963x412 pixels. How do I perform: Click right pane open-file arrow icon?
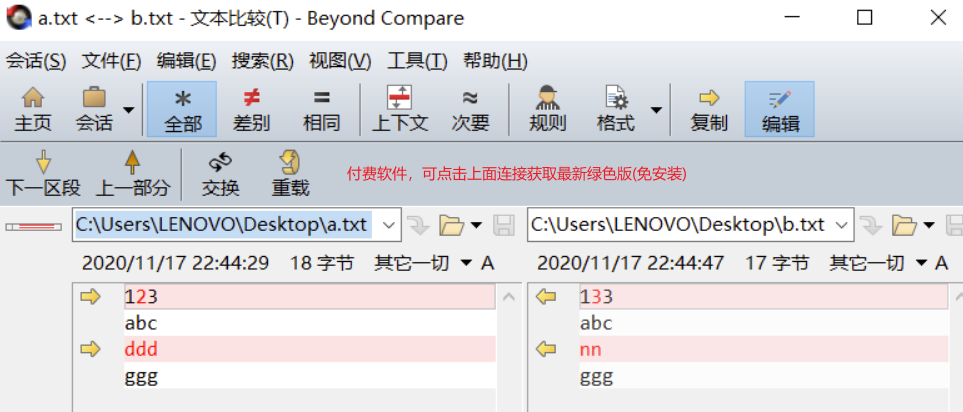(870, 225)
